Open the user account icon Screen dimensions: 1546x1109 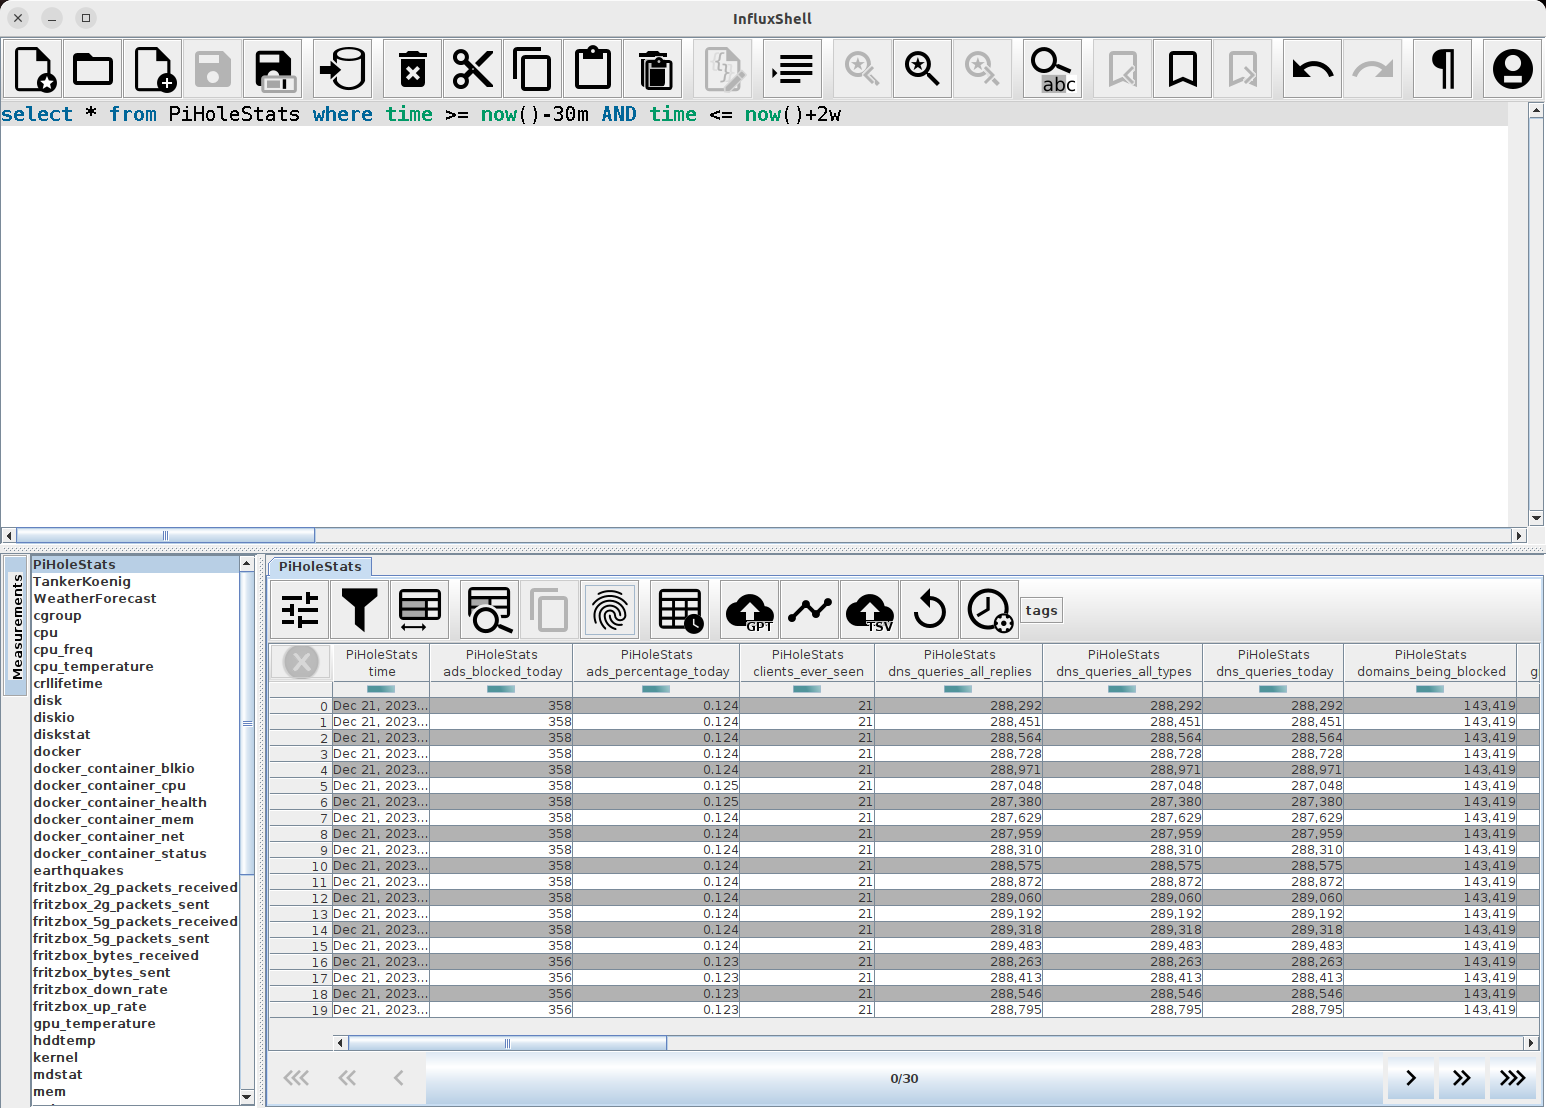(1513, 69)
